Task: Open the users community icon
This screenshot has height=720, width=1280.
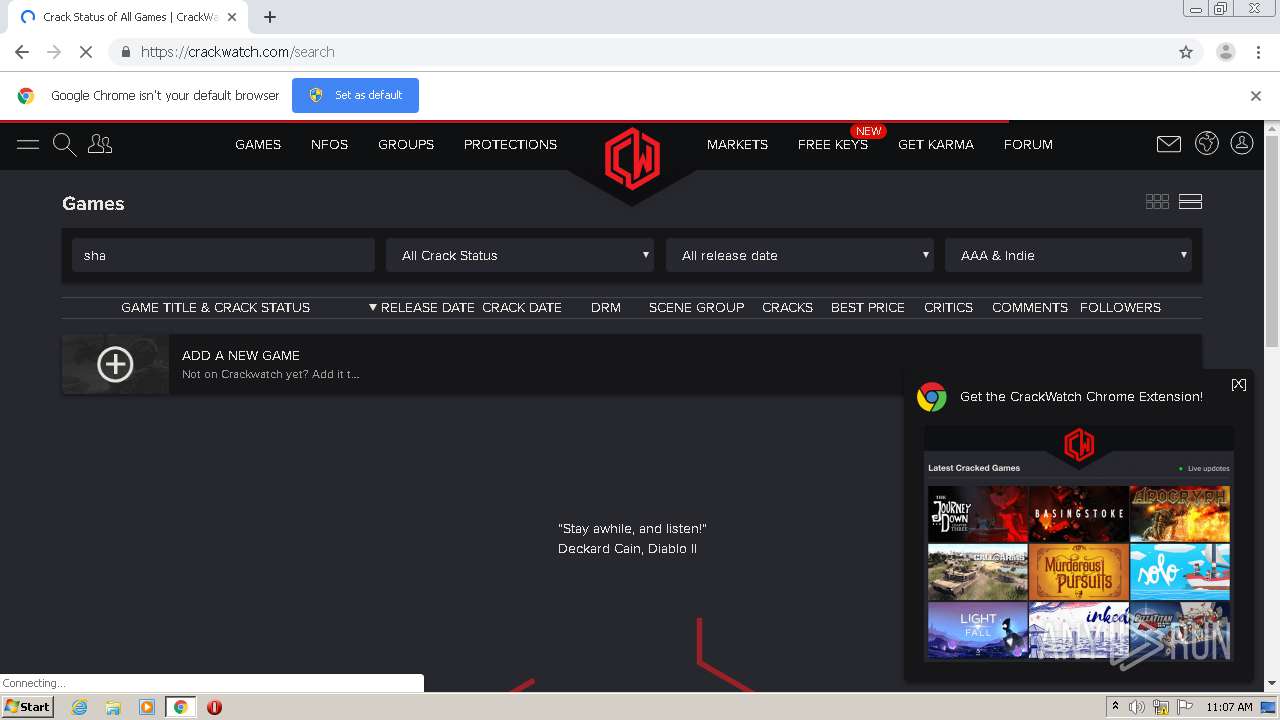Action: 100,144
